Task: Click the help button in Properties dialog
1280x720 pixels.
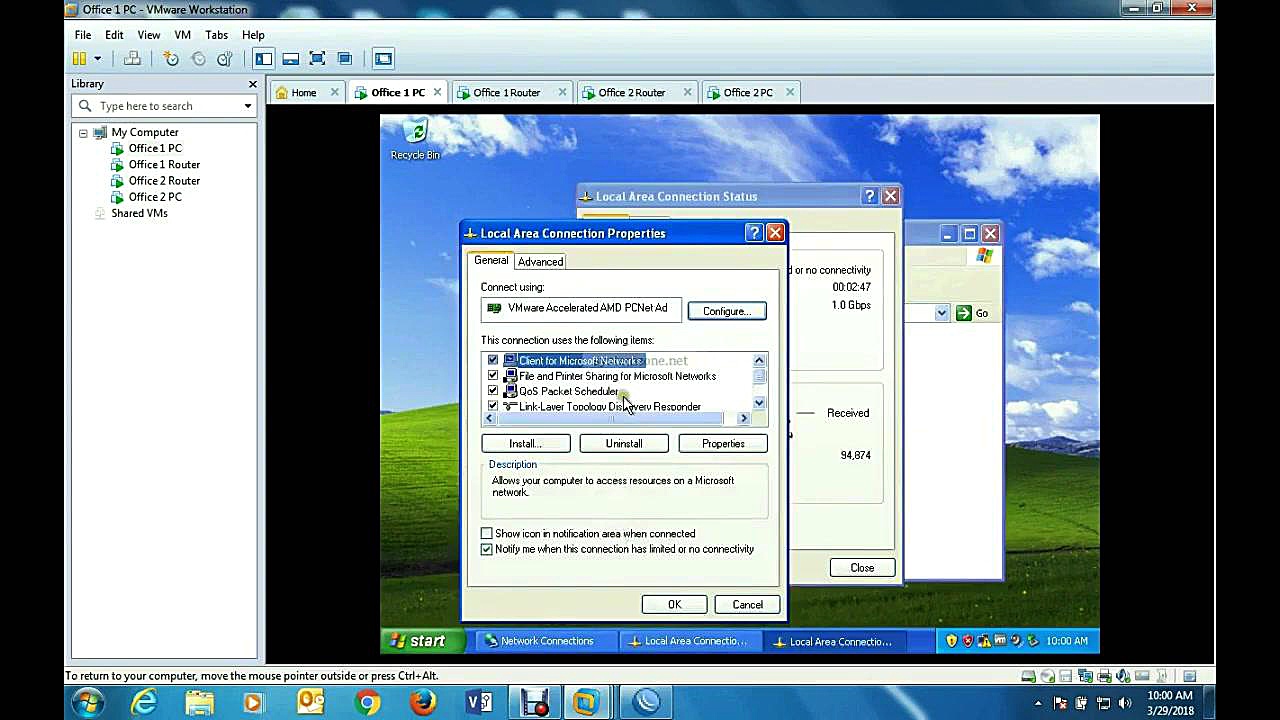Action: pyautogui.click(x=754, y=233)
